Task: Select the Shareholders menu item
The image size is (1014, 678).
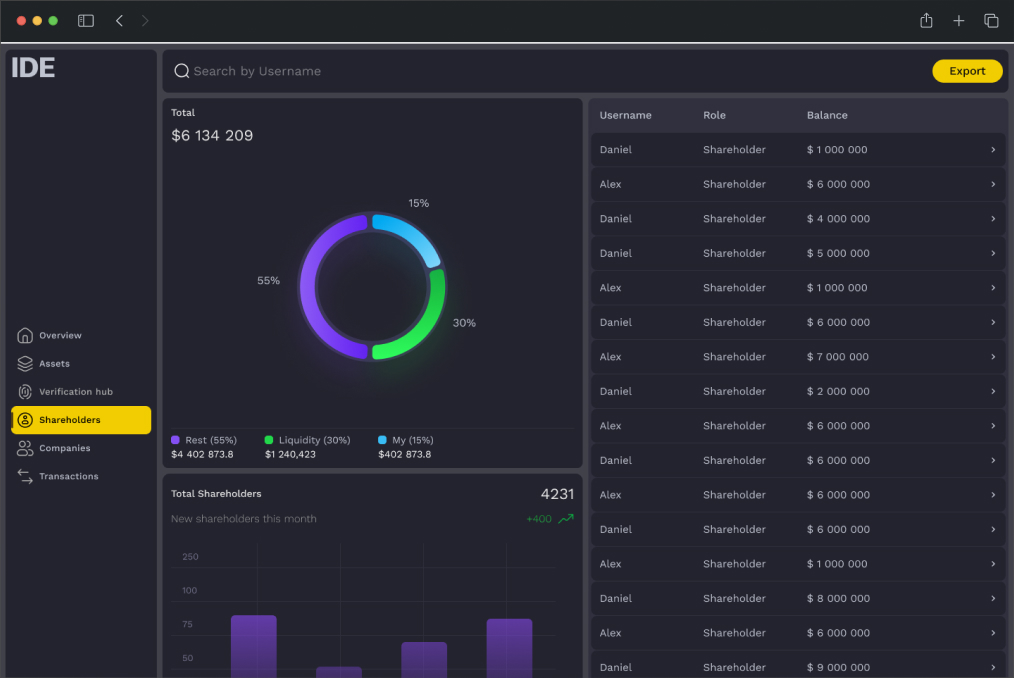Action: [81, 420]
